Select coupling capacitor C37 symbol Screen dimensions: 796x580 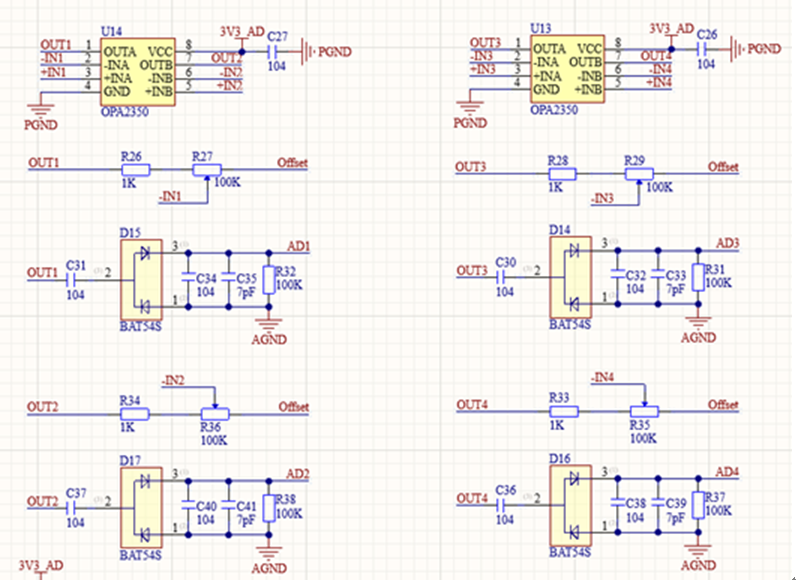[x=72, y=507]
